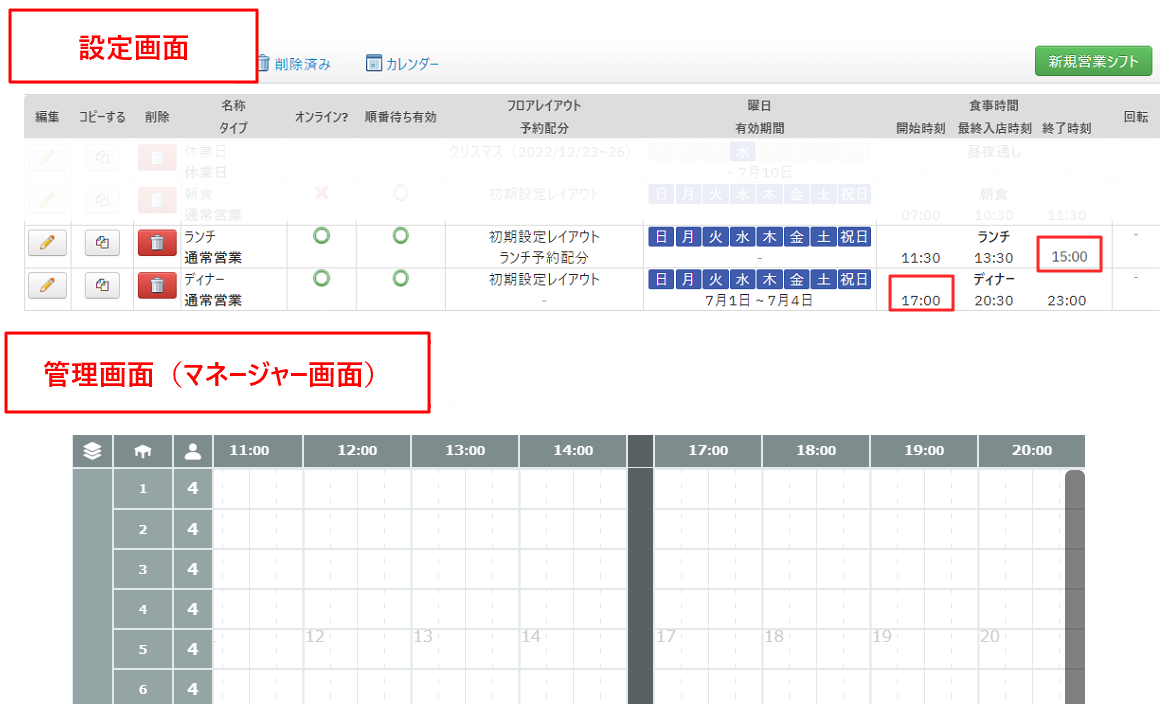The height and width of the screenshot is (714, 1176).
Task: Open the 削除済み tab
Action: point(293,64)
